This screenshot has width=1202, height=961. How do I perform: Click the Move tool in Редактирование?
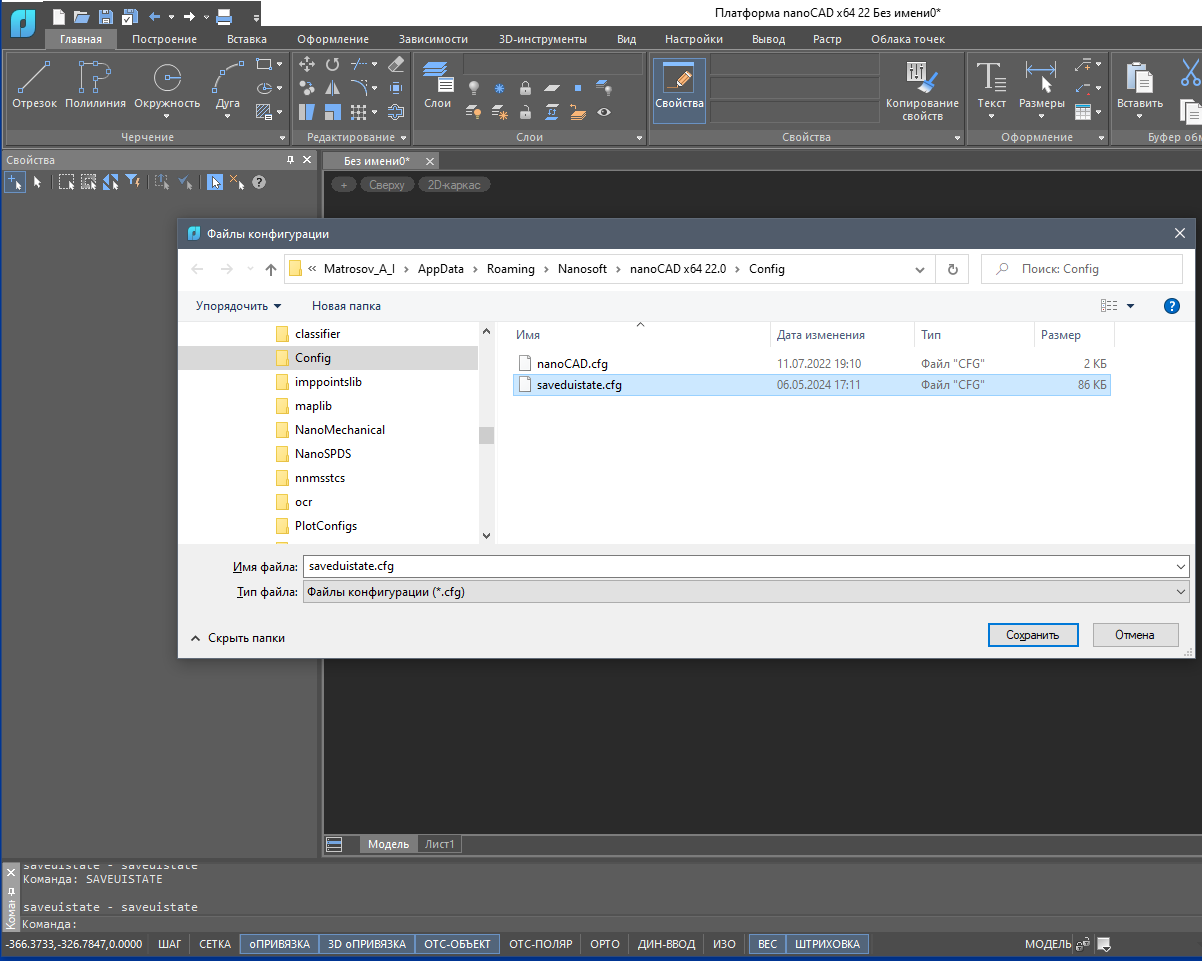307,64
